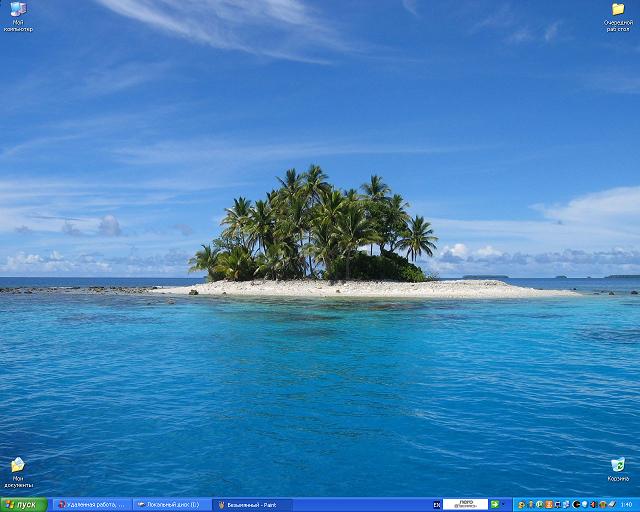Open the dropdown arrow beside Nero search
This screenshot has width=640, height=512.
pyautogui.click(x=503, y=504)
